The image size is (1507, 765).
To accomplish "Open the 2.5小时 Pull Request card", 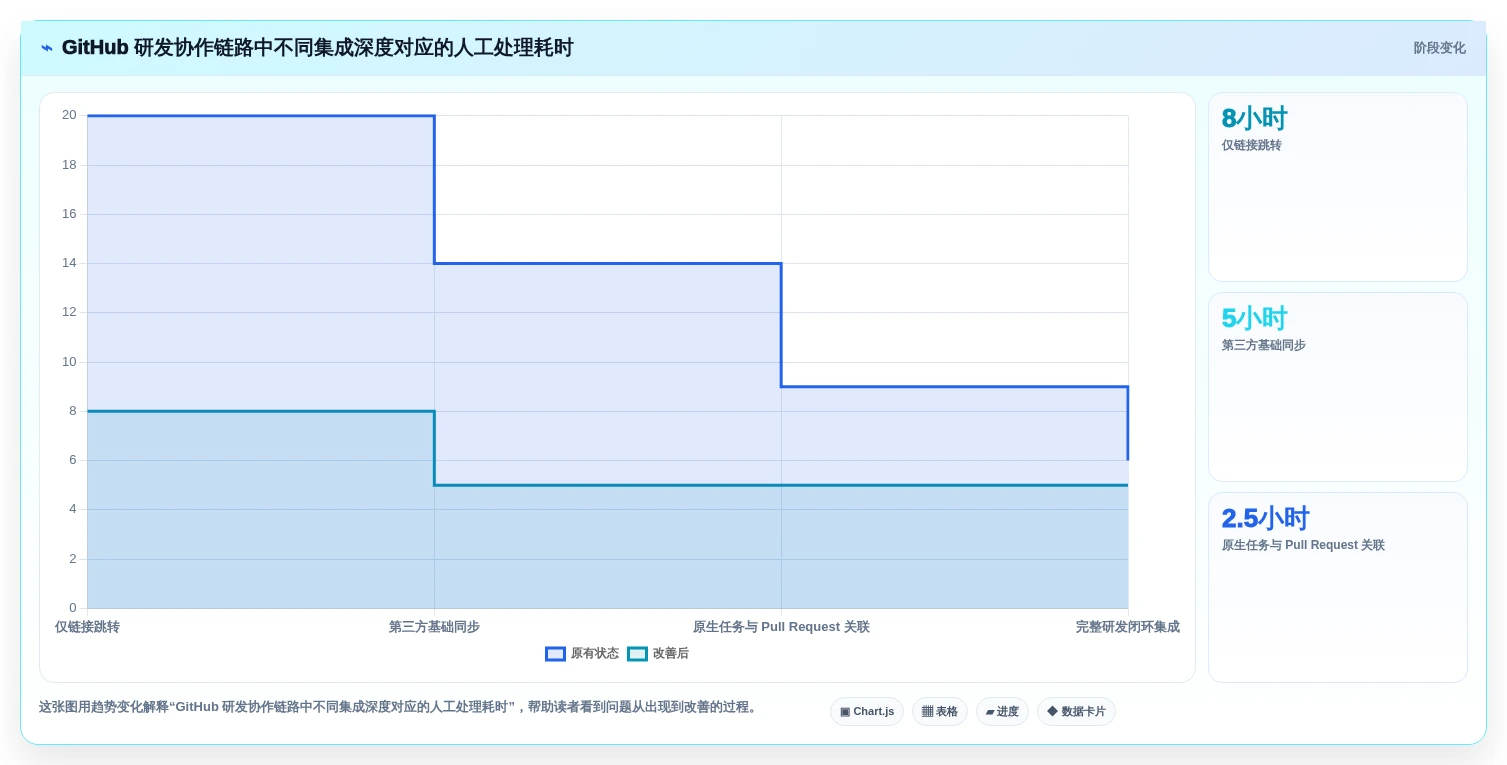I will [1338, 587].
